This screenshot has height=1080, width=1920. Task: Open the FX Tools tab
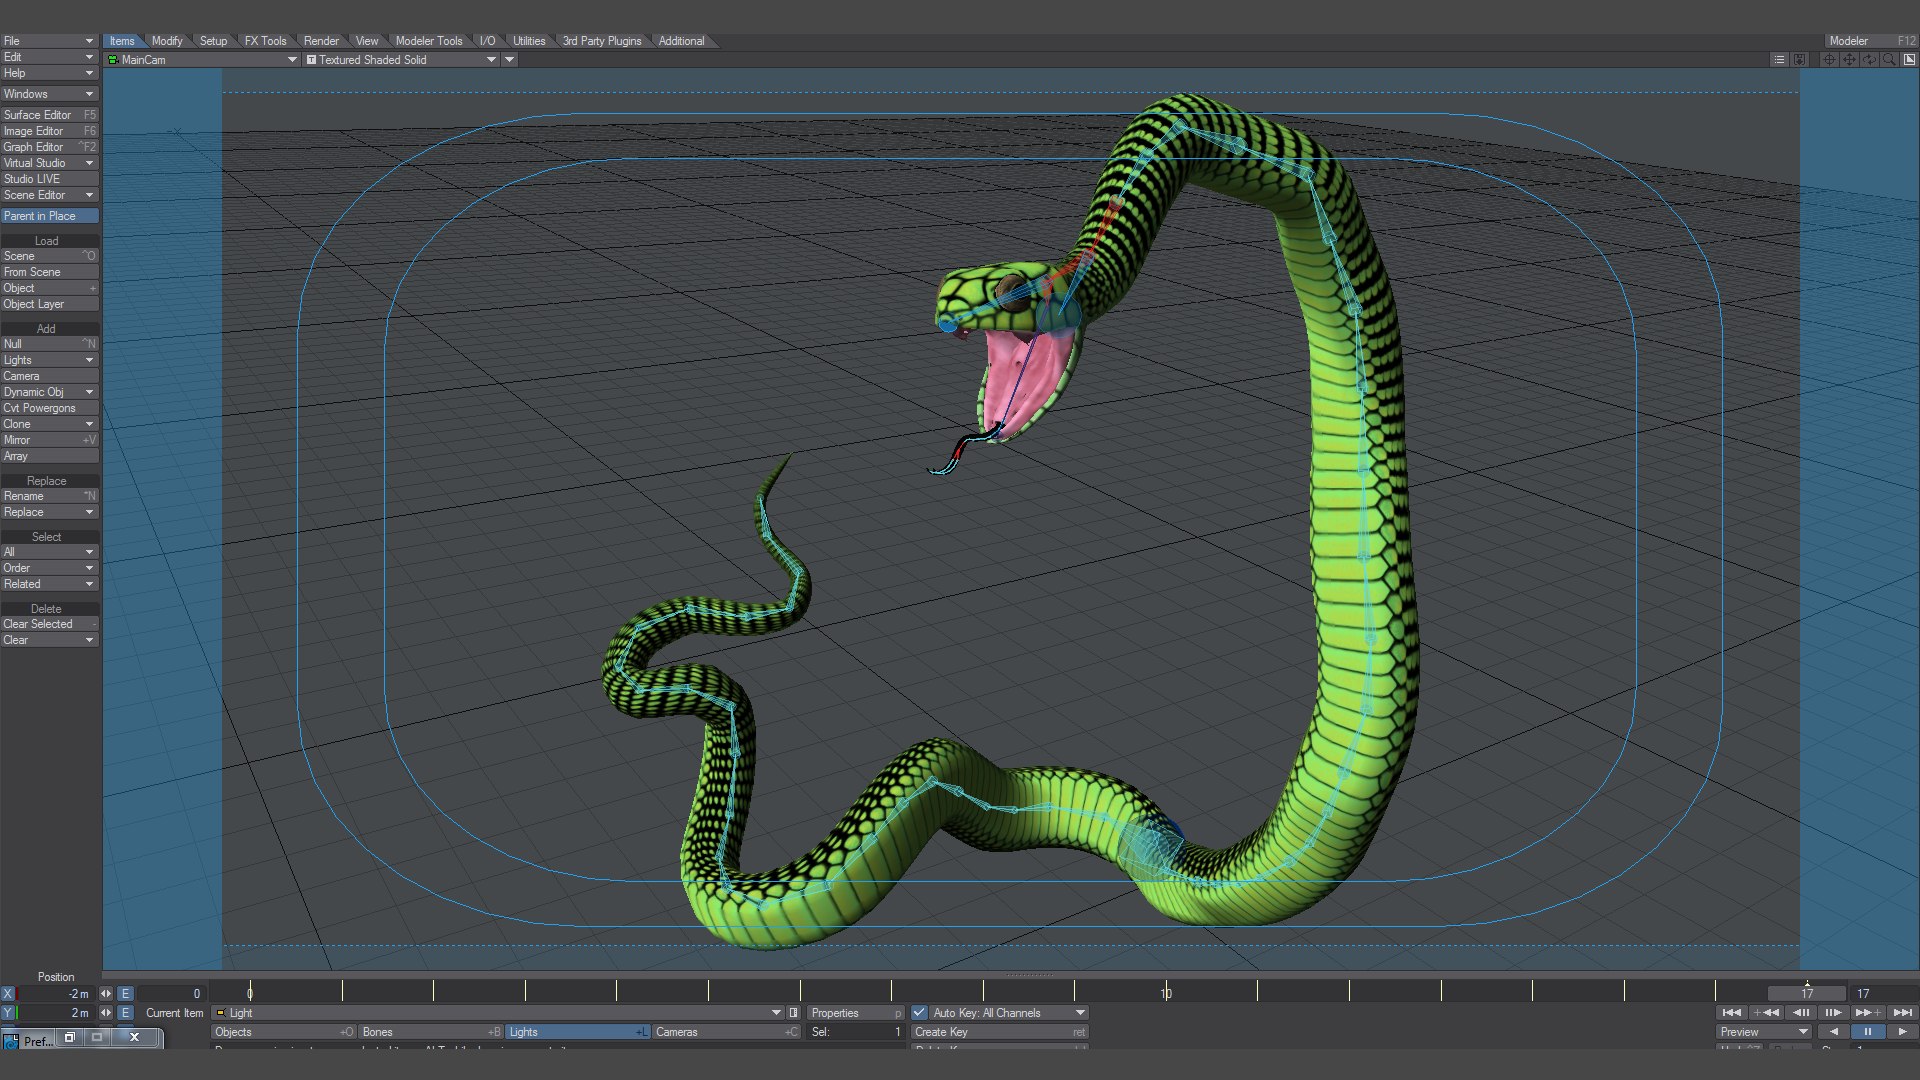[x=265, y=41]
